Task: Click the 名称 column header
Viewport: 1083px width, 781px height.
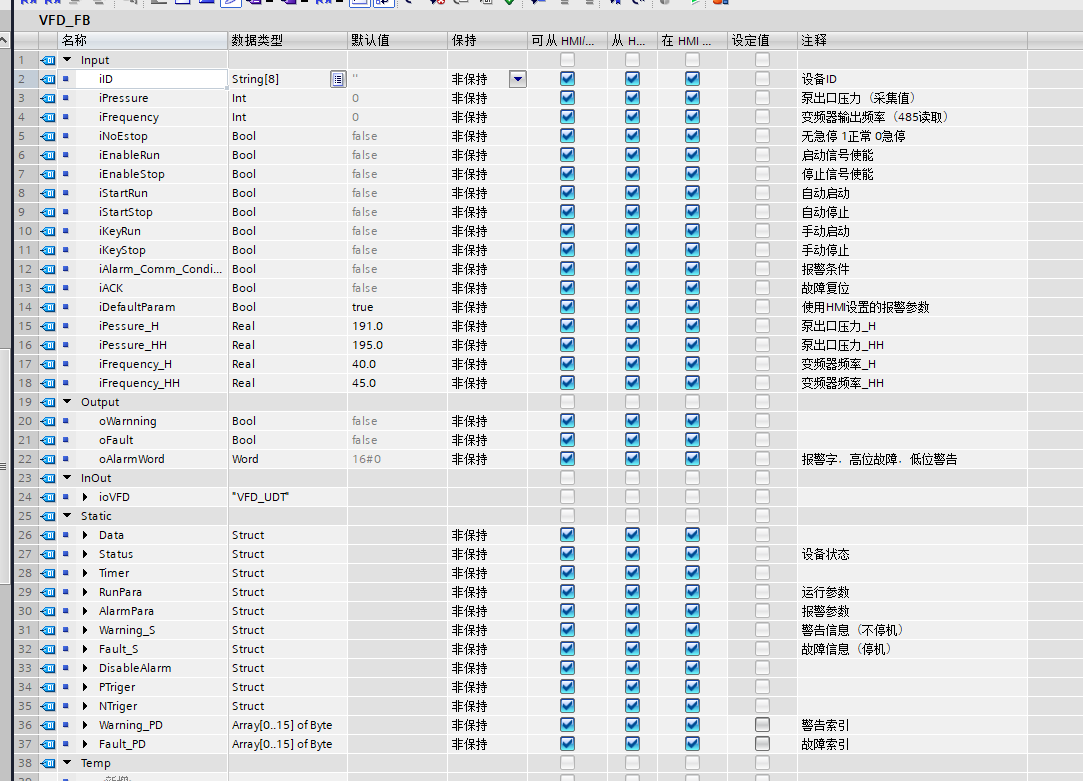Action: (142, 41)
